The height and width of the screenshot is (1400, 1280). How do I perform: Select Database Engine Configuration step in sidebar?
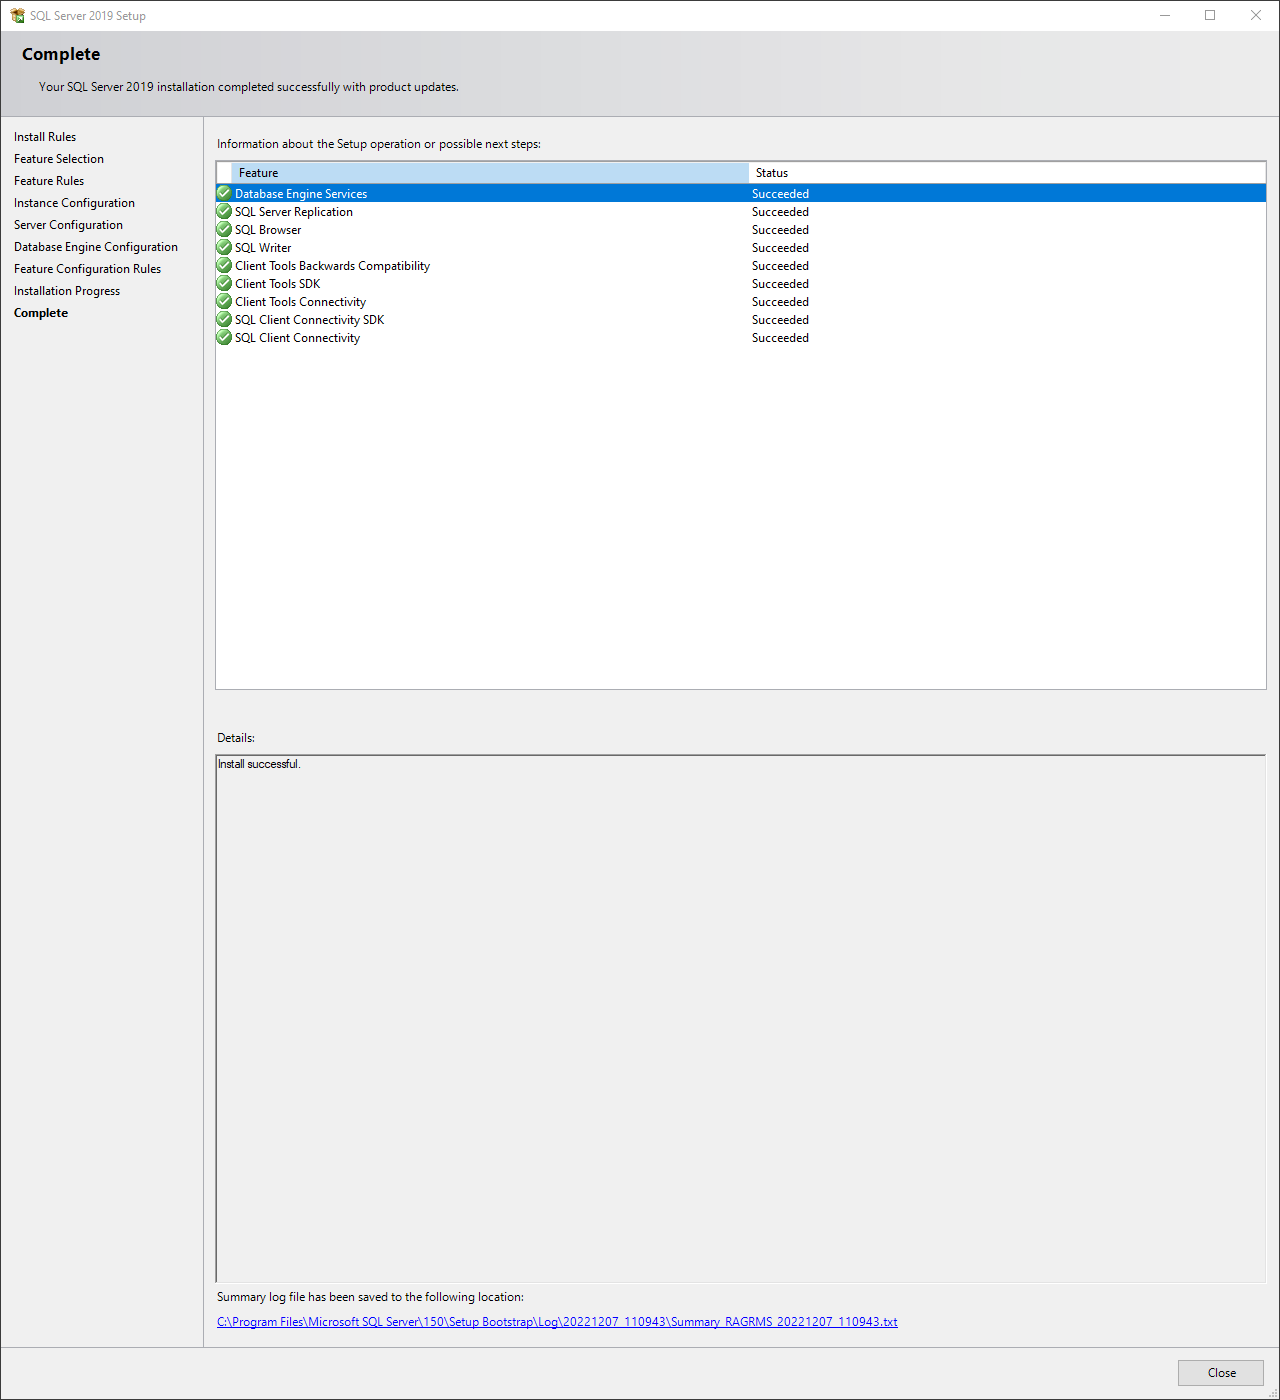96,247
